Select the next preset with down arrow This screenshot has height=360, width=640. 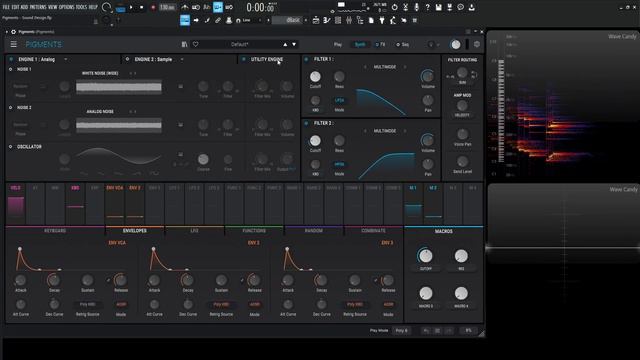[294, 44]
